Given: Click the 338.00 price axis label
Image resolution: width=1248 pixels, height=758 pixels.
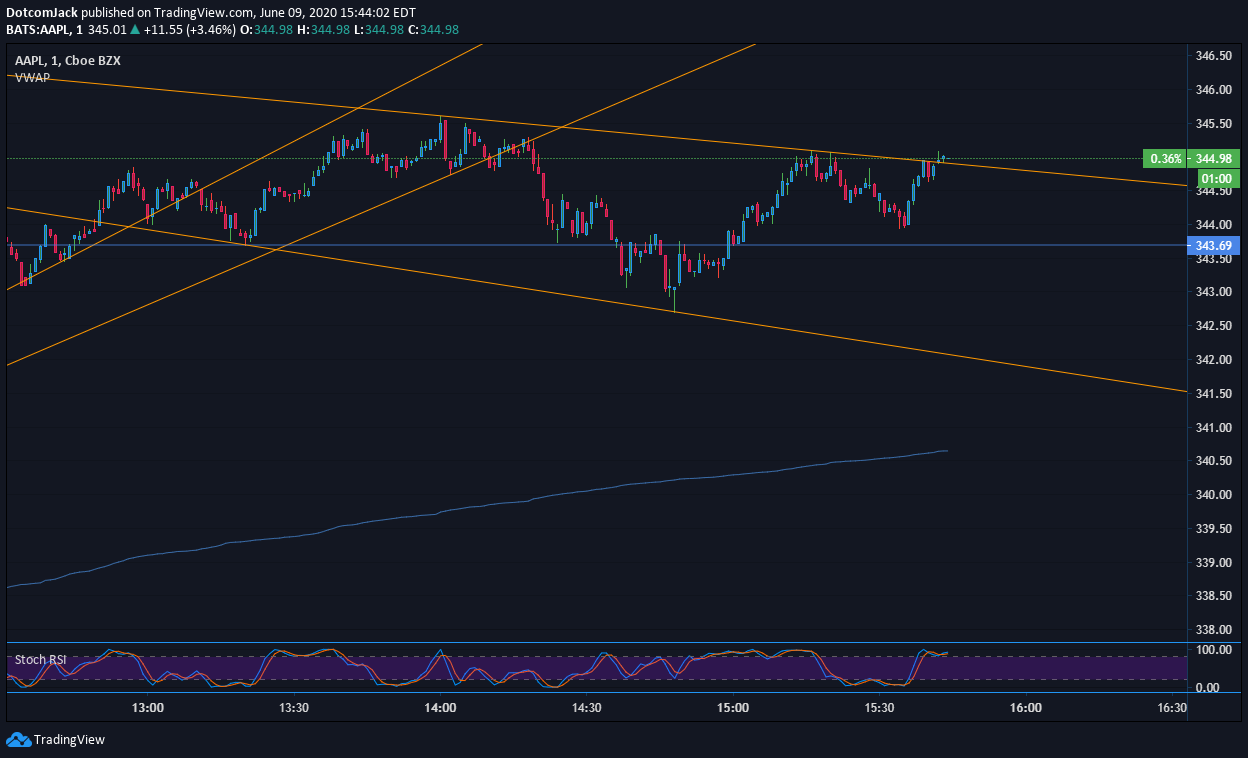Looking at the screenshot, I should (1214, 630).
